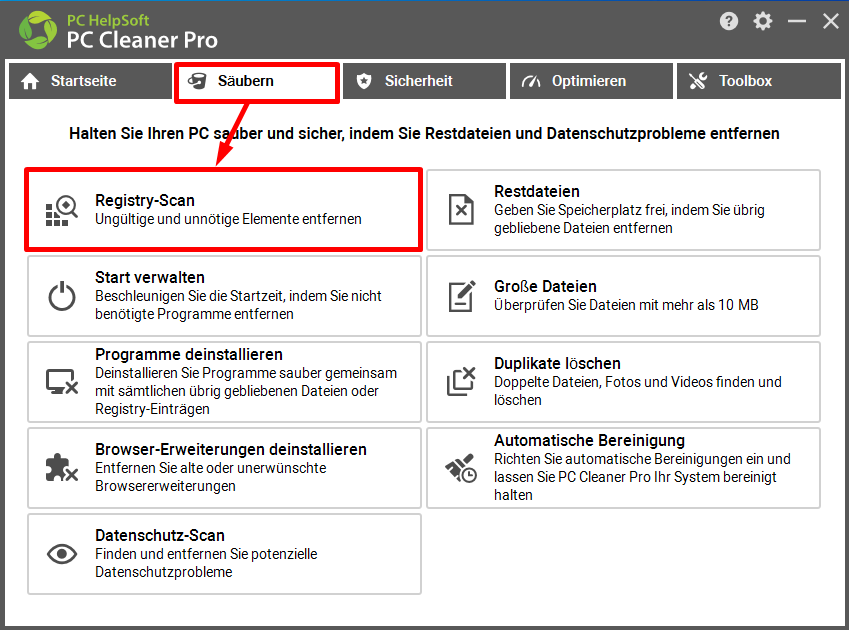Click "Deinstallieren Sie Programme sauber…" description
Screen dimensions: 849x630
click(246, 391)
